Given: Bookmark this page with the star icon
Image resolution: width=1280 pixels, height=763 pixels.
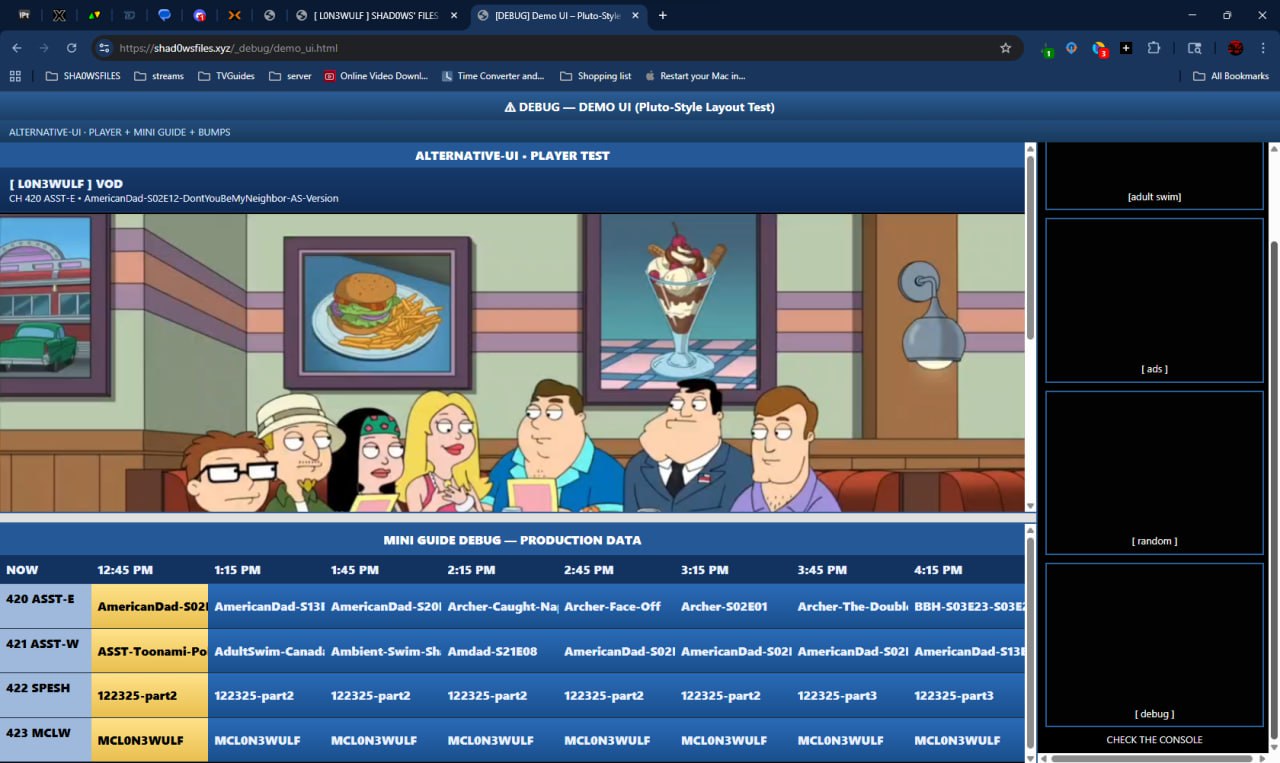Looking at the screenshot, I should point(1005,48).
